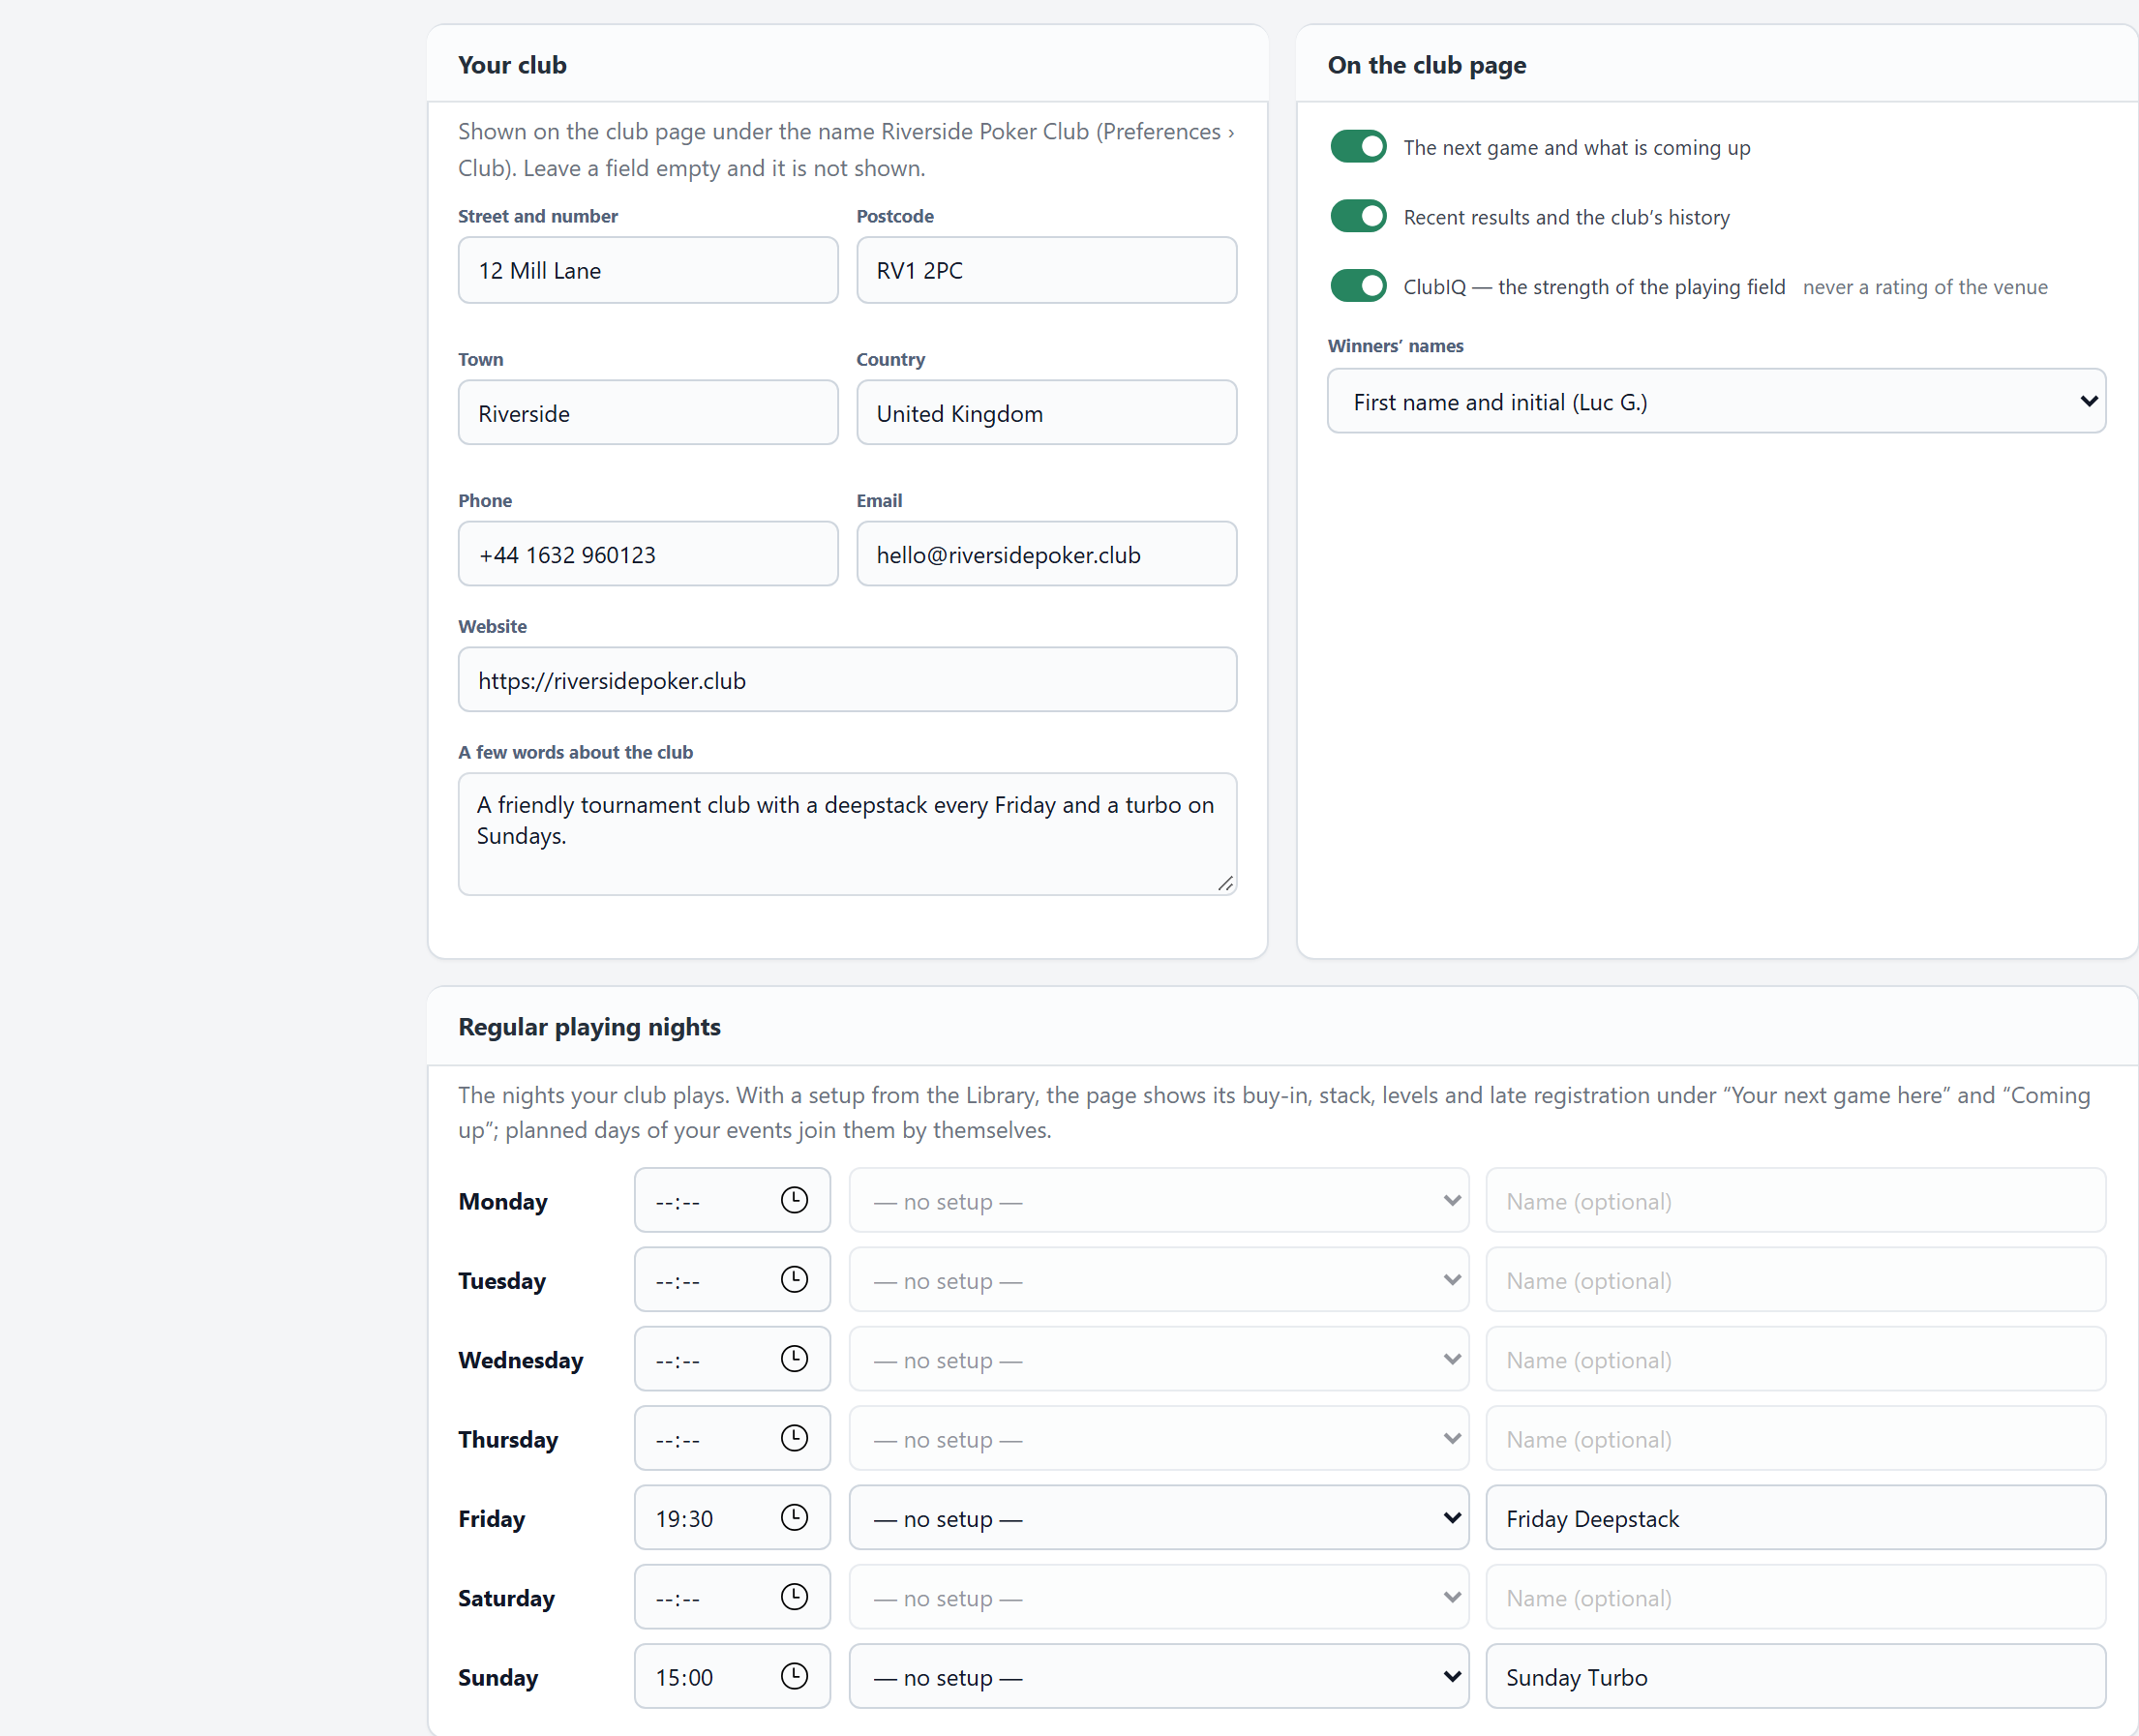Open Sunday setup dropdown
This screenshot has height=1736, width=2139.
(1159, 1677)
